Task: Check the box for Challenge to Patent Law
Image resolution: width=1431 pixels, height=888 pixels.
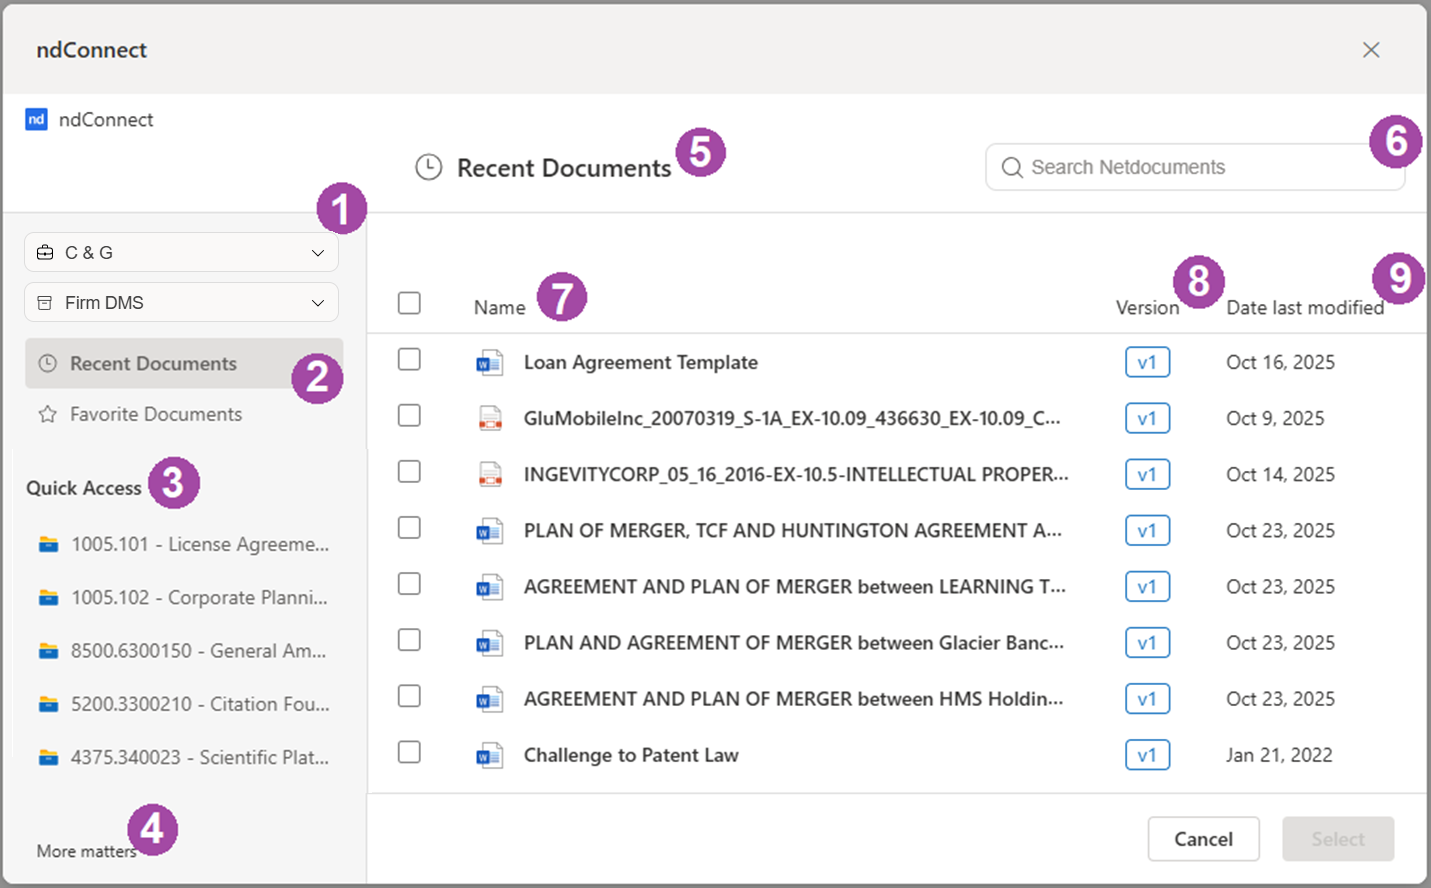Action: tap(409, 752)
